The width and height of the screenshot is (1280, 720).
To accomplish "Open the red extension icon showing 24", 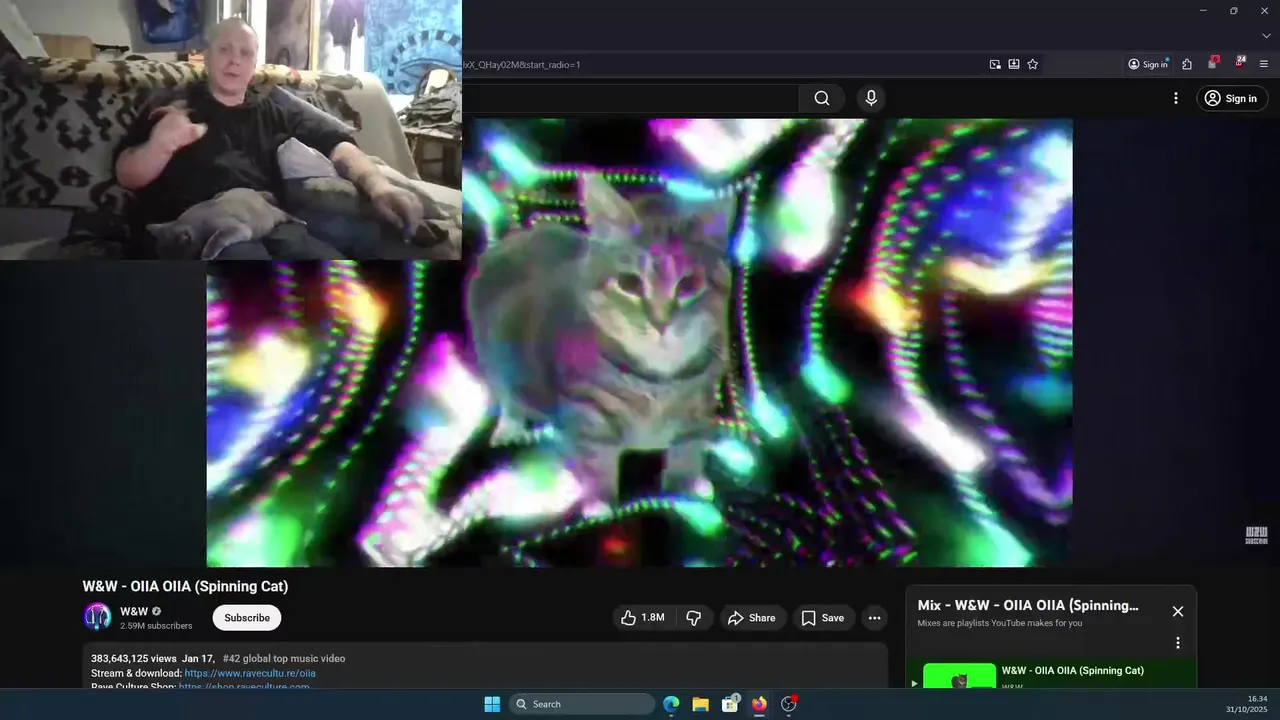I will (x=1240, y=63).
